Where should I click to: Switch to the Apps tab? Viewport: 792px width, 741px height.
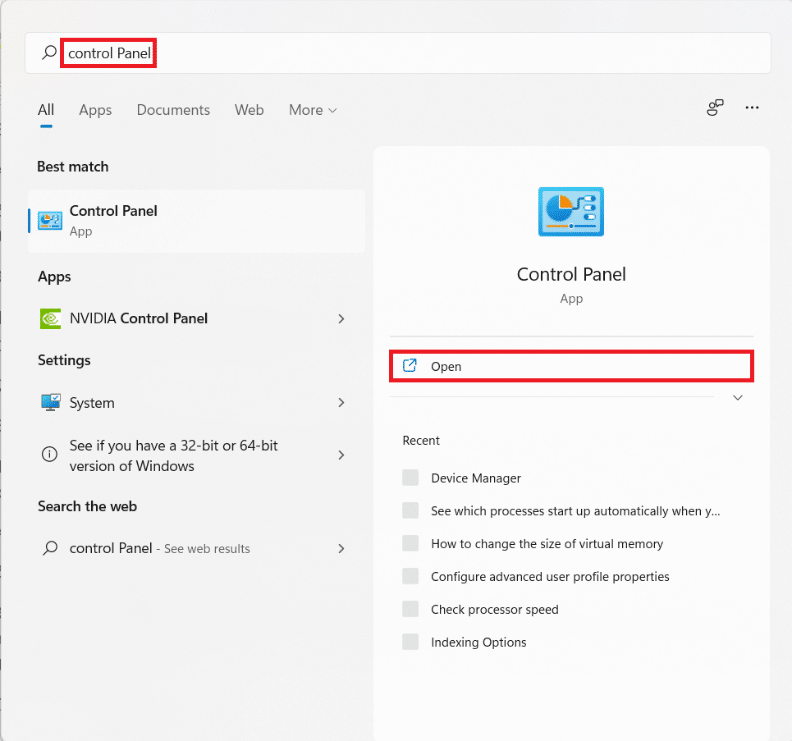[x=95, y=110]
